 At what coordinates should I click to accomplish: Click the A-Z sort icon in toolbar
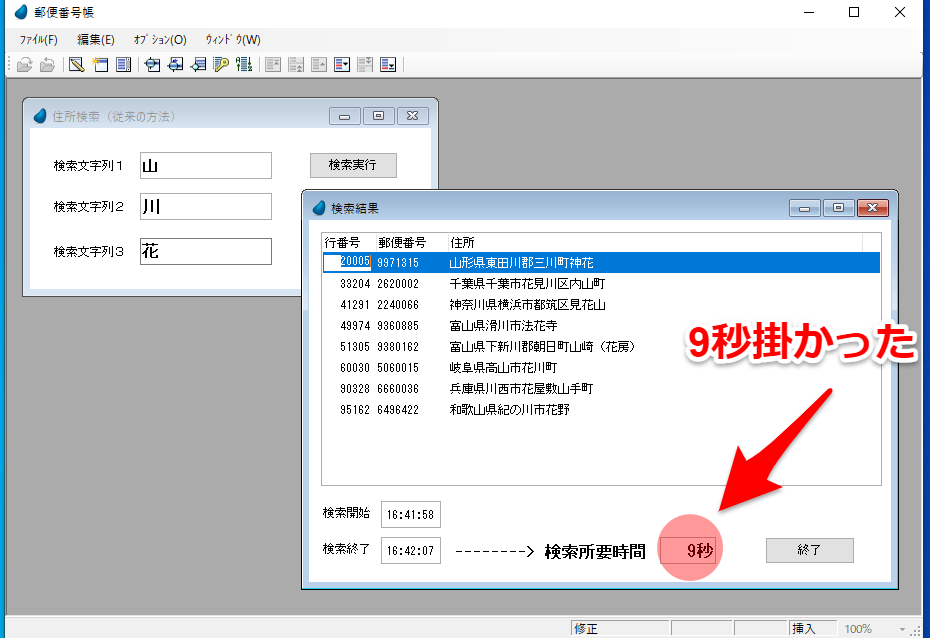click(243, 65)
